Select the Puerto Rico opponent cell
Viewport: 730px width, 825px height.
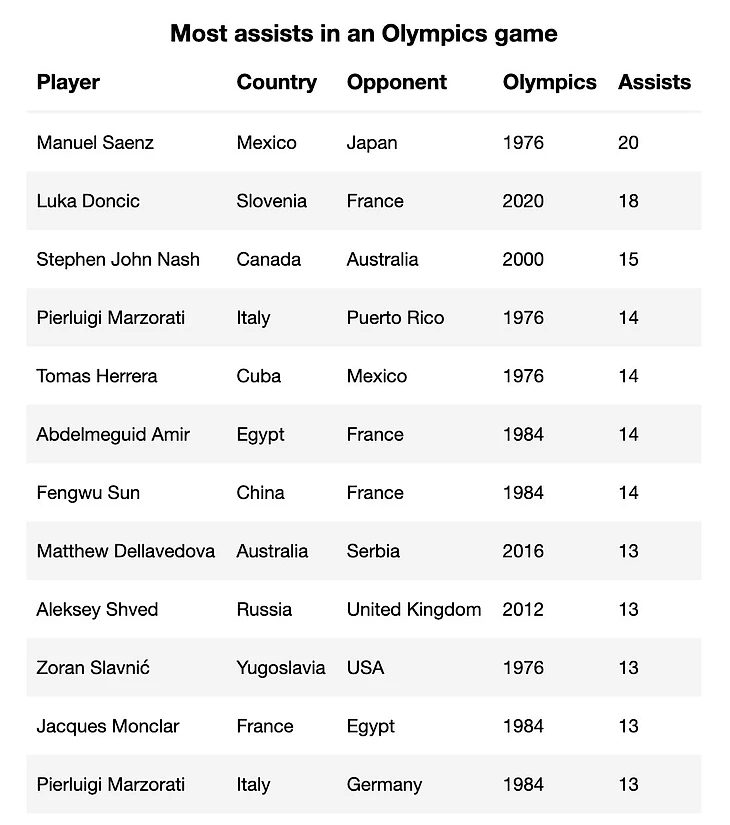395,318
